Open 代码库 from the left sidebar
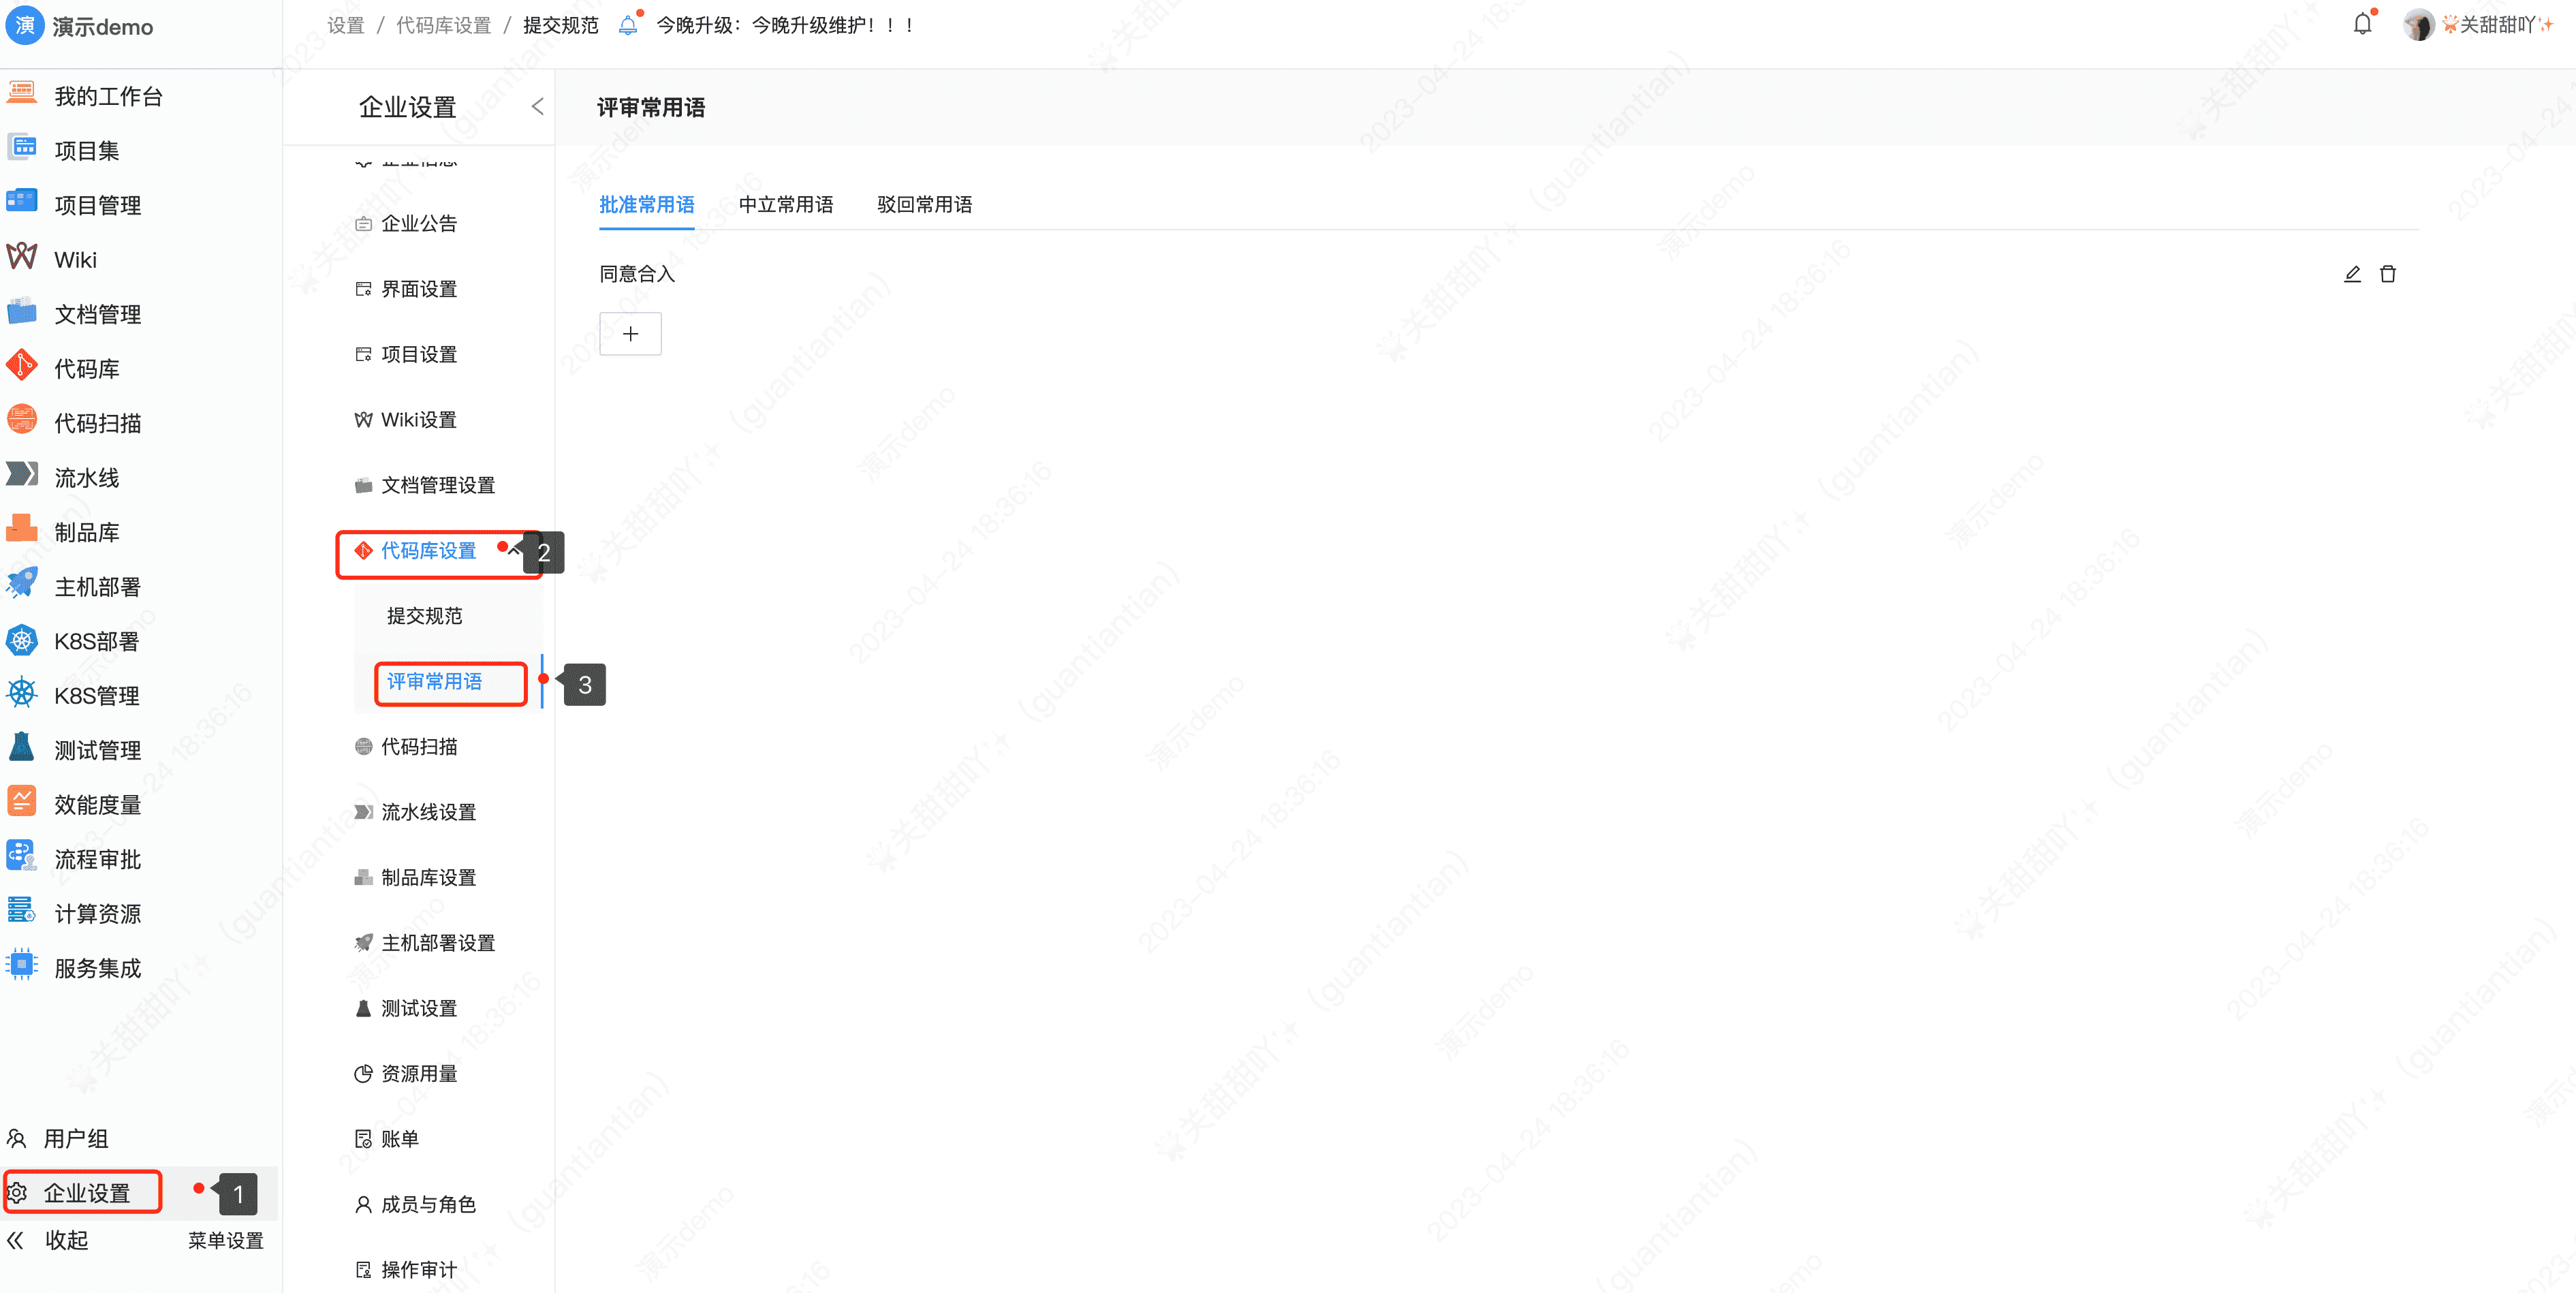The height and width of the screenshot is (1293, 2576). [86, 369]
